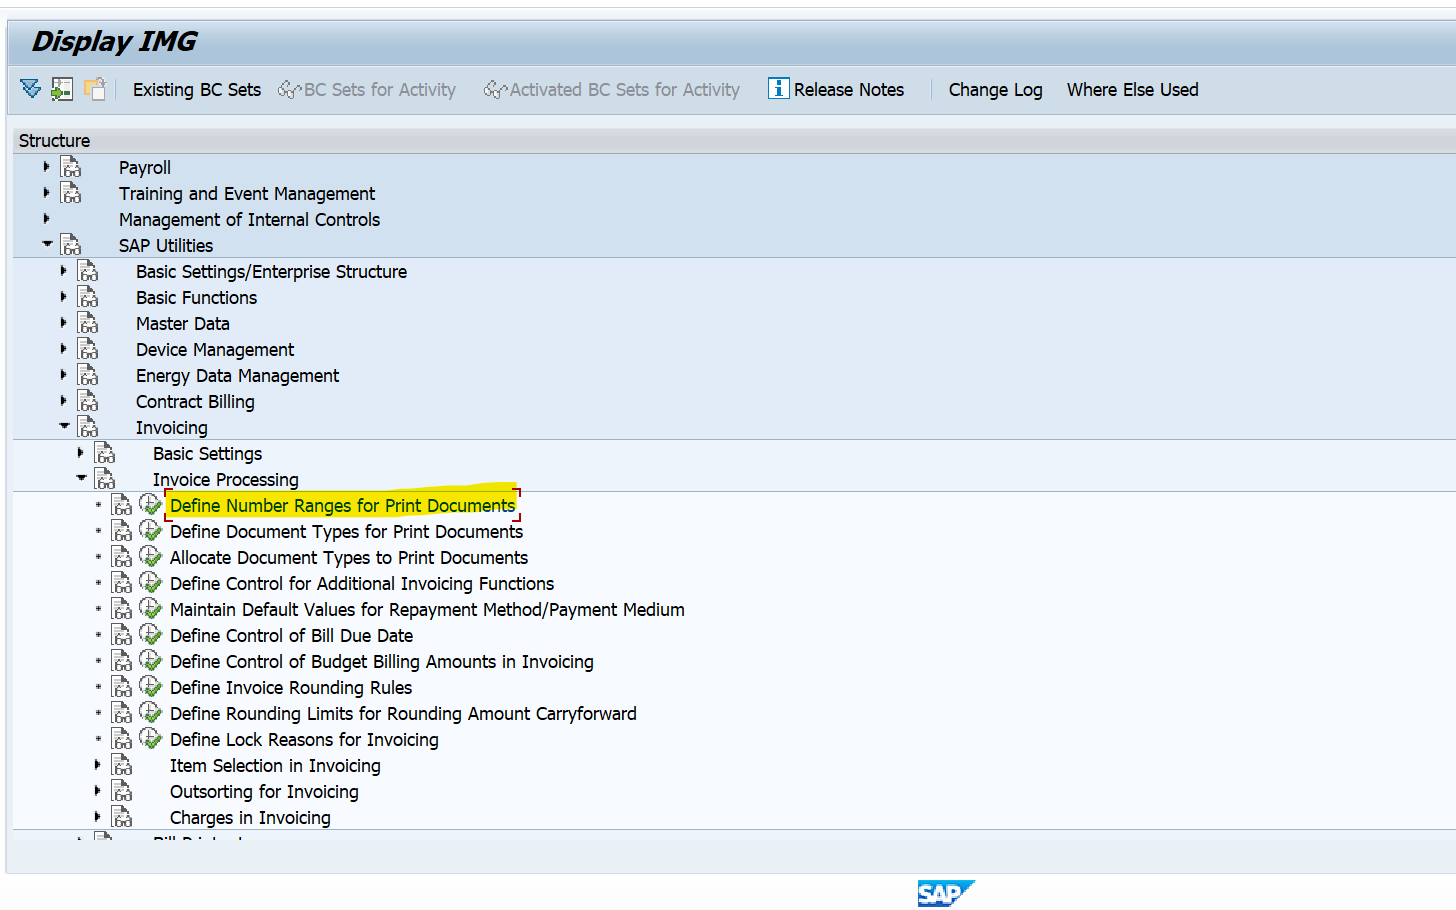Execute activity icon for Define Lock Reasons for Invoicing
Image resolution: width=1456 pixels, height=910 pixels.
pos(151,738)
